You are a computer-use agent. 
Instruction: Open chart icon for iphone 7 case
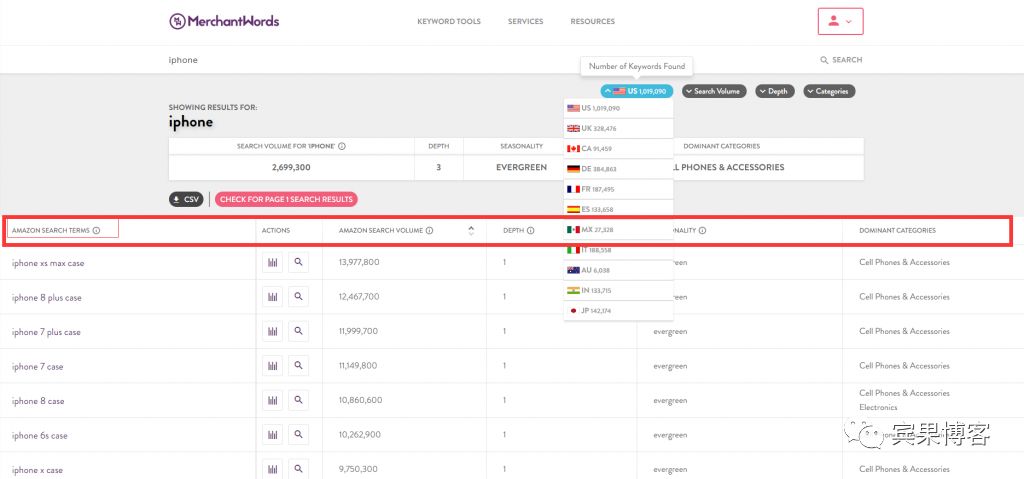click(272, 366)
